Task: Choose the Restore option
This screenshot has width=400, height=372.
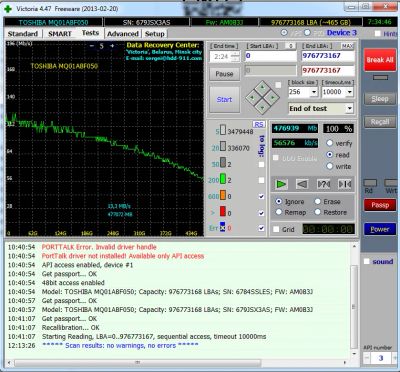Action: pos(318,212)
